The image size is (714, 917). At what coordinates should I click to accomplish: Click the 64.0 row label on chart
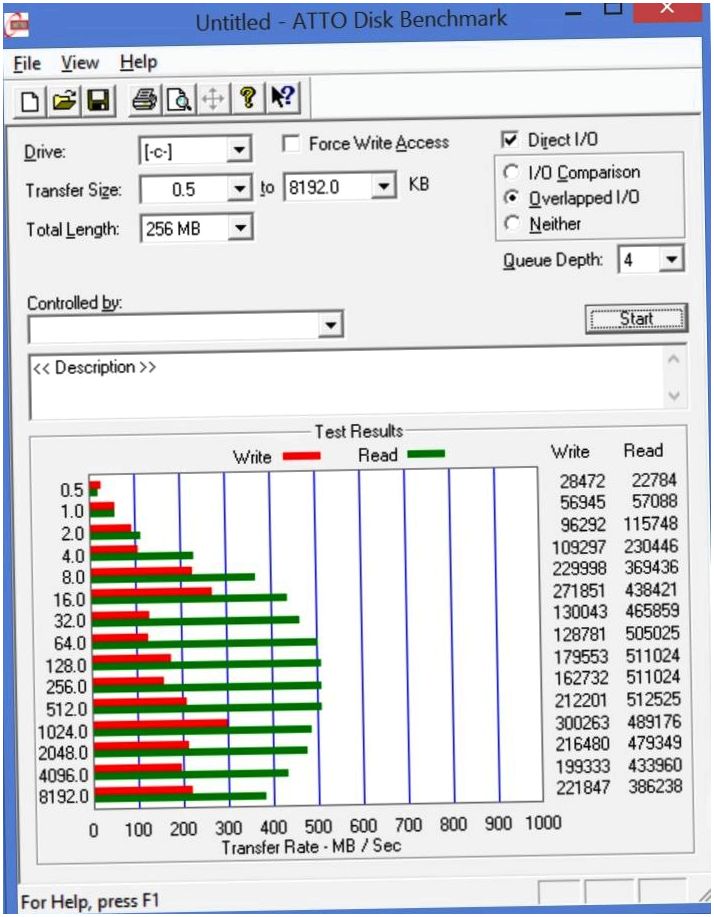point(70,643)
